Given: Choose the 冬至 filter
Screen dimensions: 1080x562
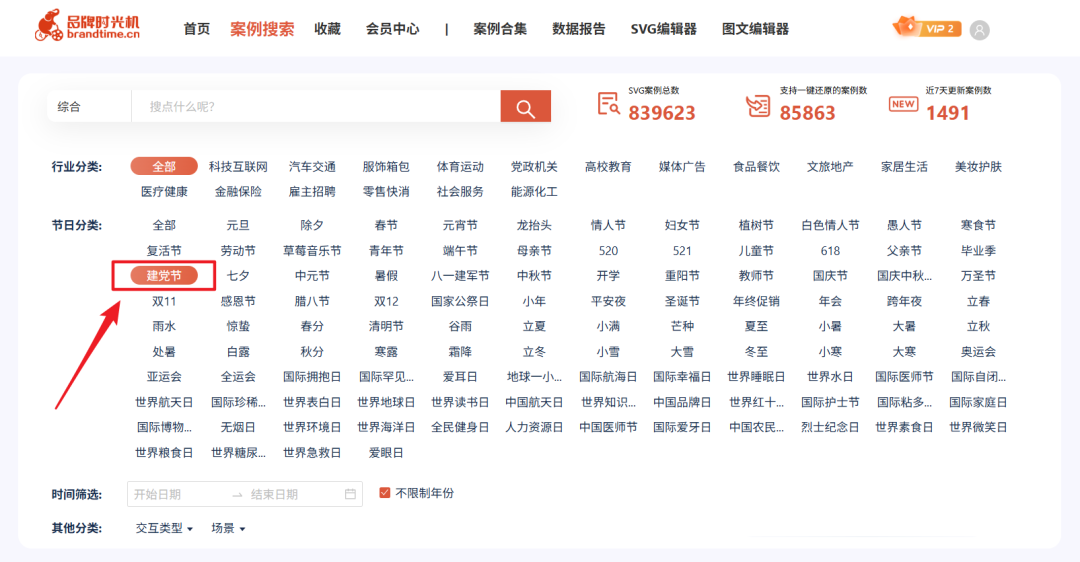Looking at the screenshot, I should click(756, 351).
